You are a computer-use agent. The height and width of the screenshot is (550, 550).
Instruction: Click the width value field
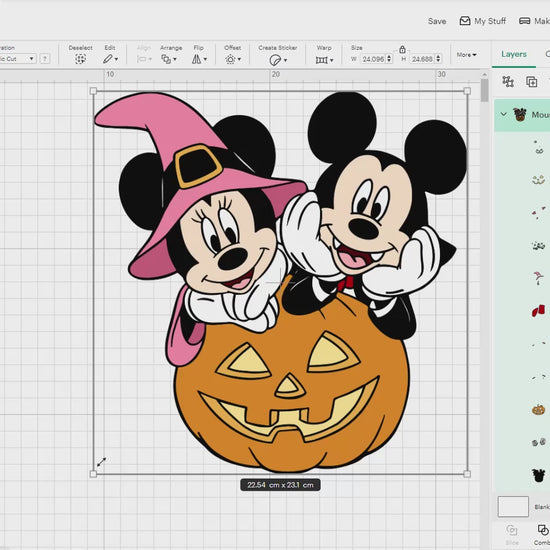(374, 59)
